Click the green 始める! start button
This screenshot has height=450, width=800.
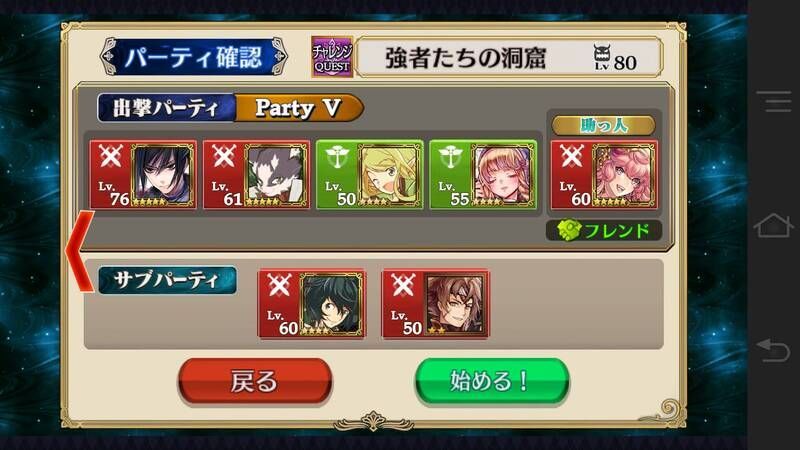[492, 381]
